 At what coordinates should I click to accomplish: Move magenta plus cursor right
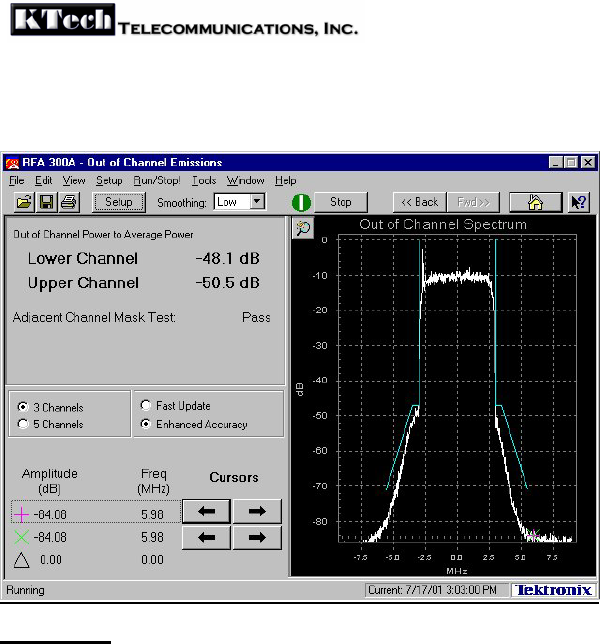click(x=257, y=512)
